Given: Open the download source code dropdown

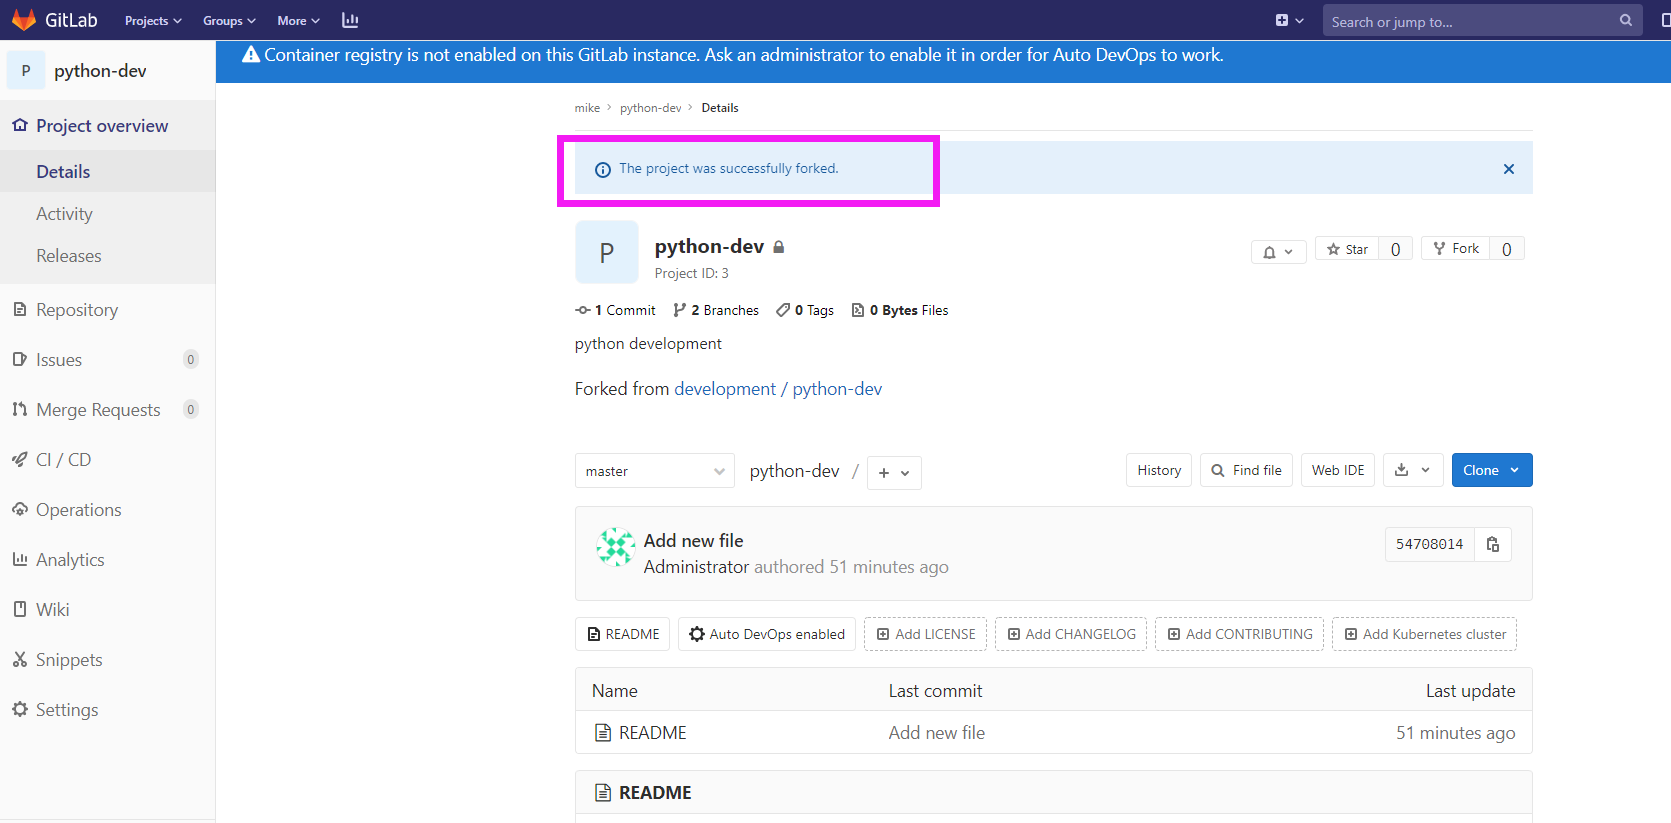Looking at the screenshot, I should click(x=1413, y=470).
